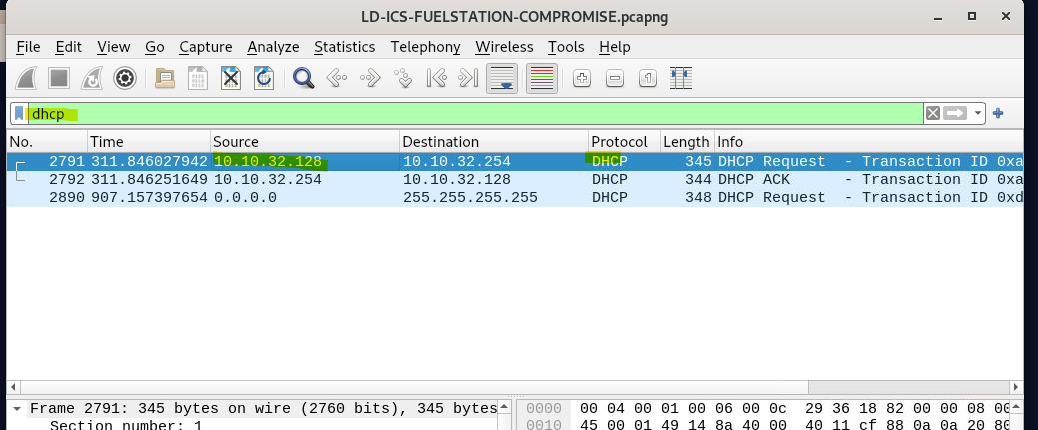Reload the capture file
Image resolution: width=1038 pixels, height=430 pixels.
tap(264, 78)
